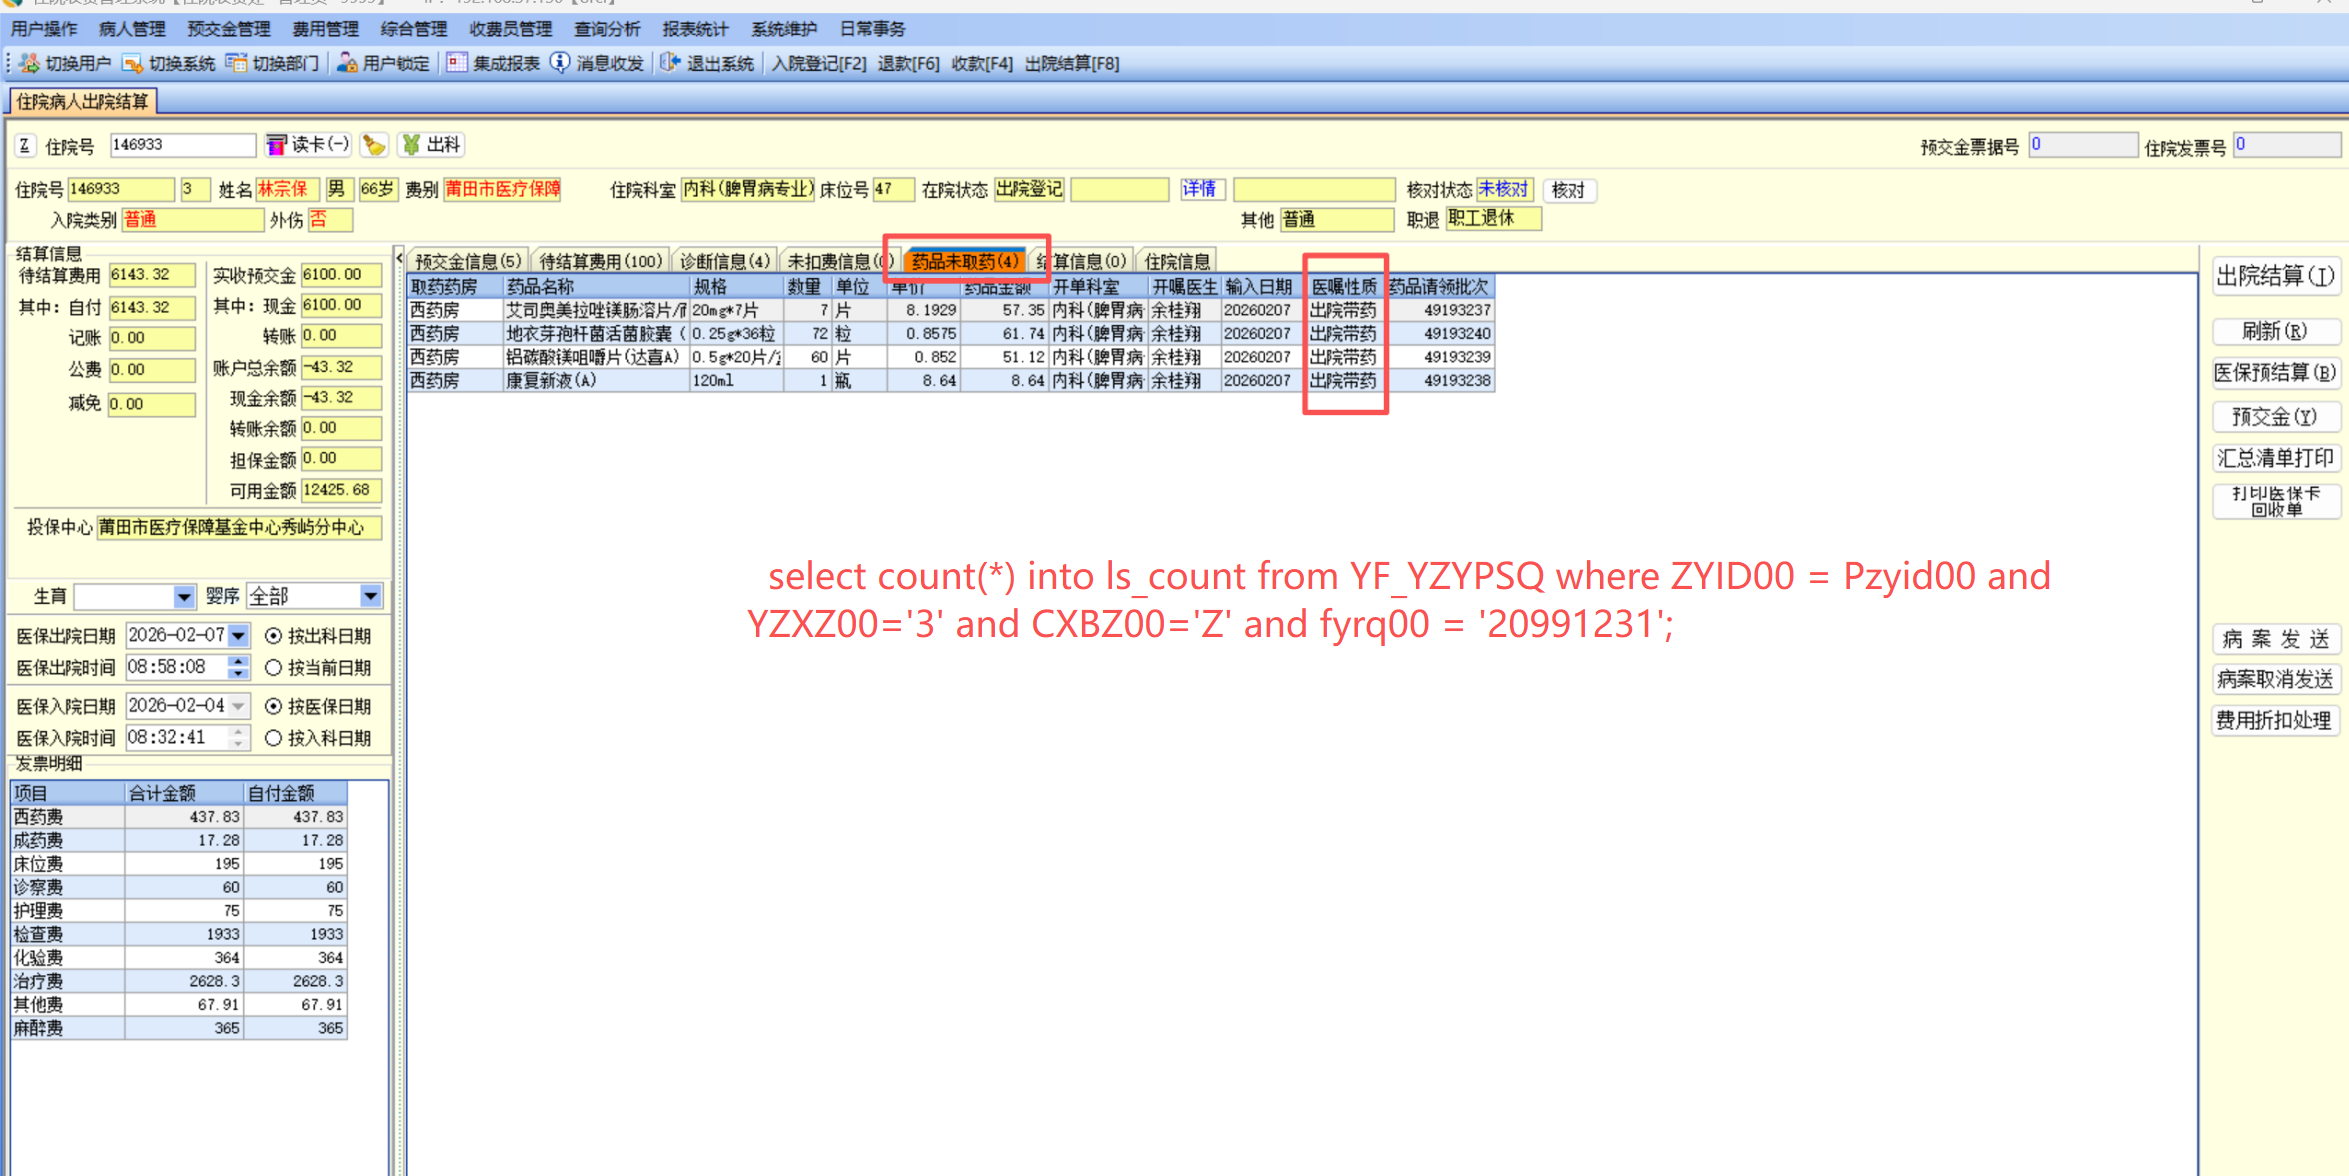Expand the 生育 dropdown
The width and height of the screenshot is (2349, 1176).
pos(183,597)
